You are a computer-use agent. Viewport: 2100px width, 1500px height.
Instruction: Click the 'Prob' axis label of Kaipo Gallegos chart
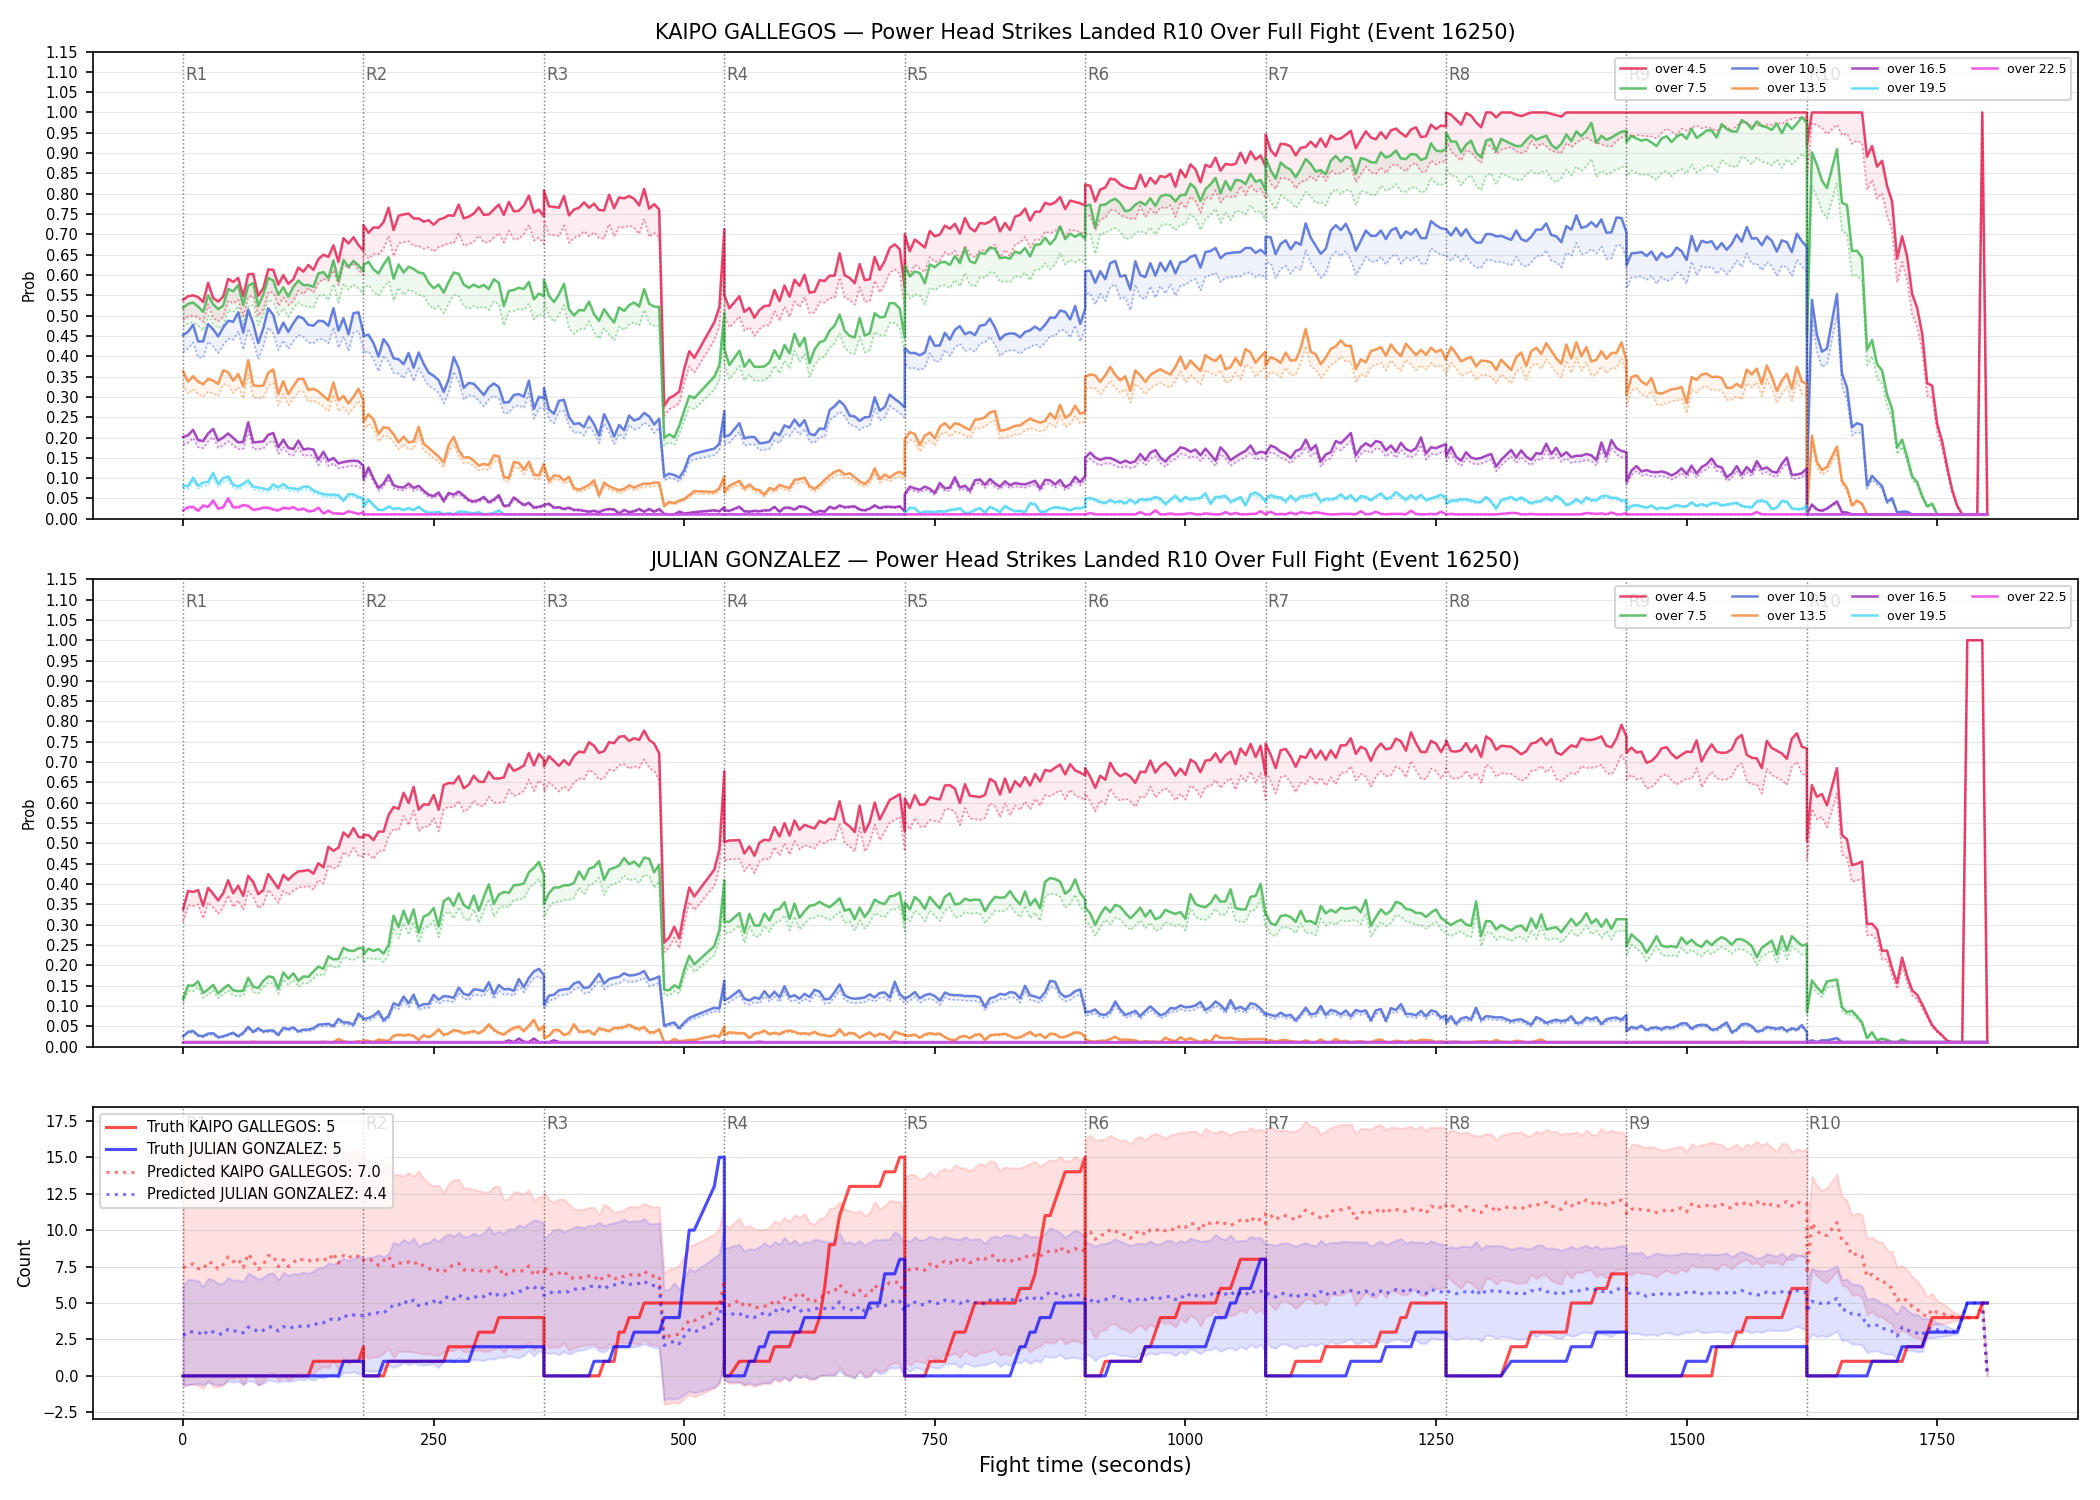click(x=29, y=287)
